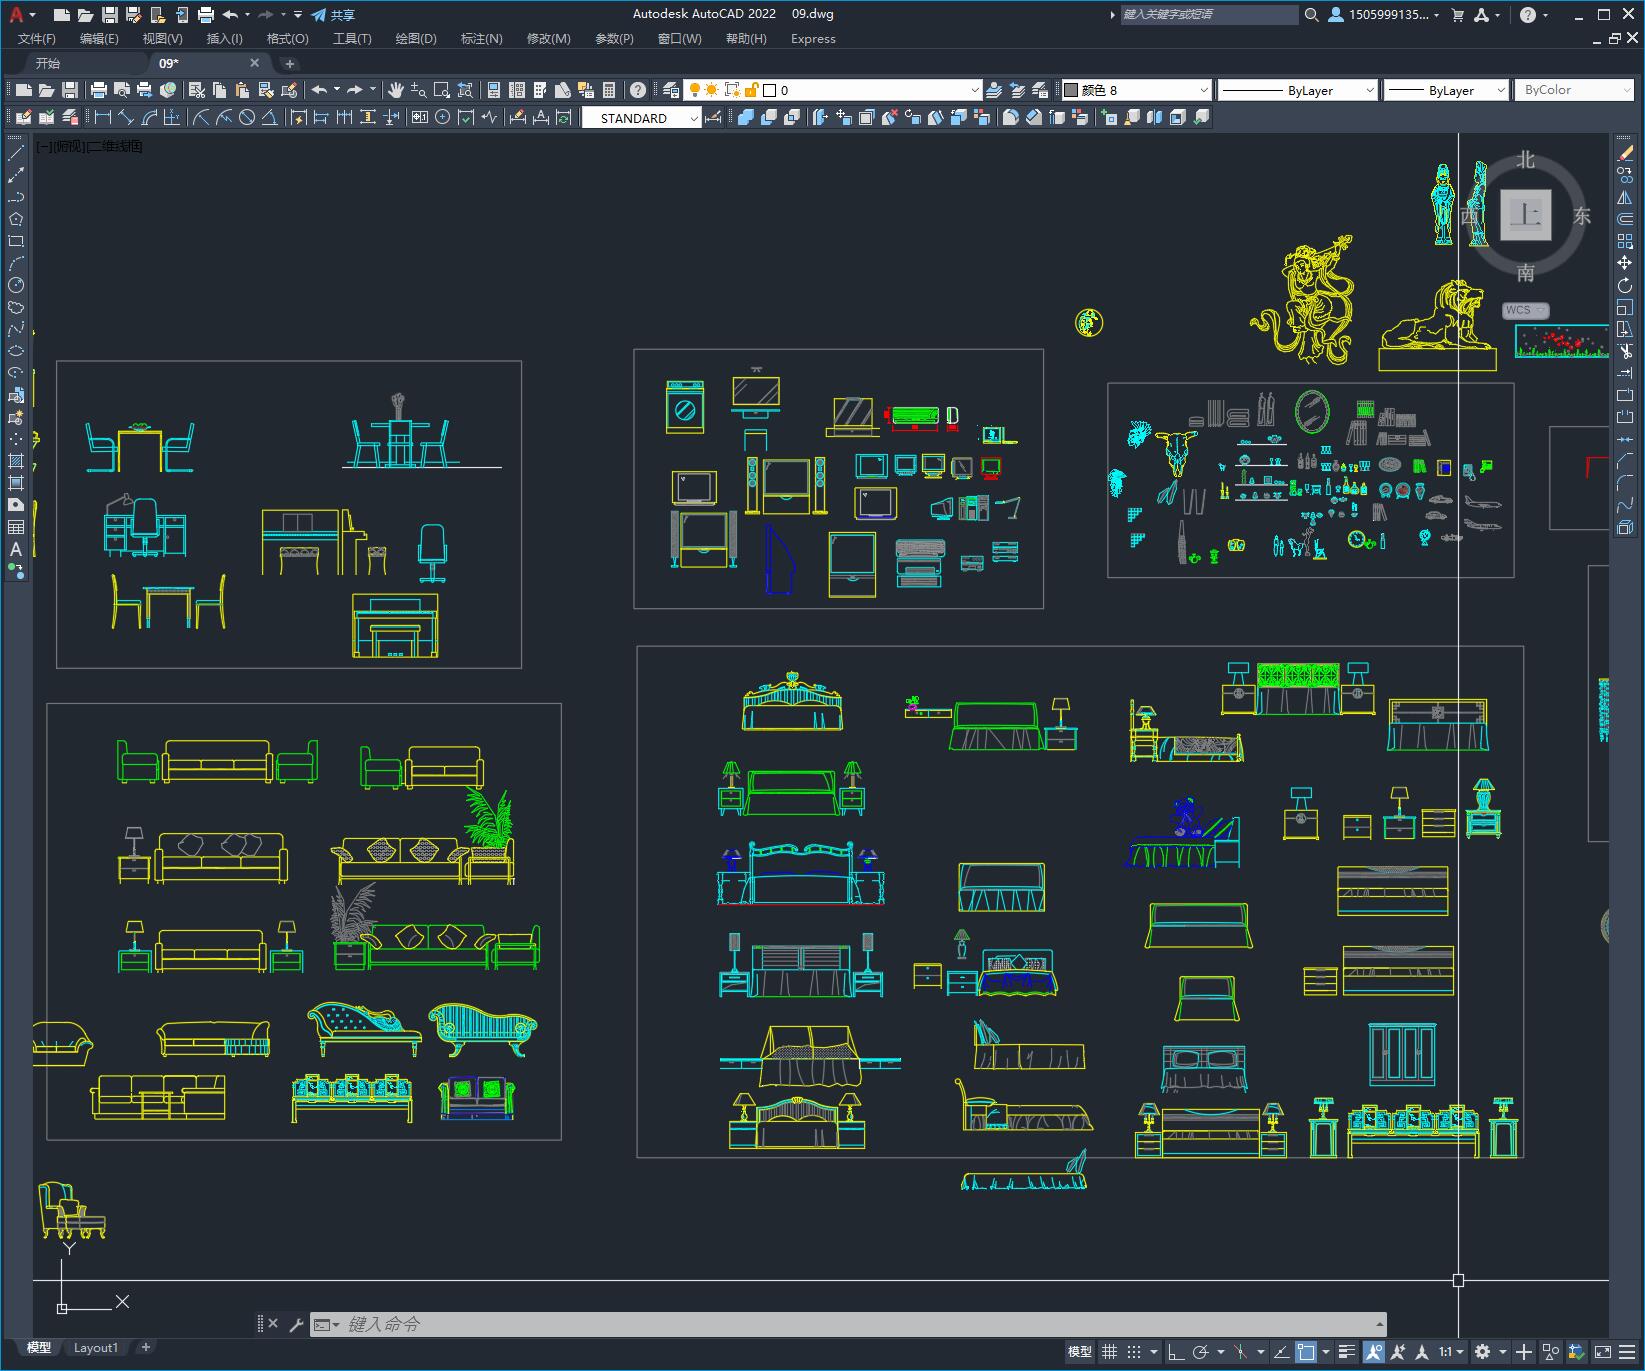Click the customization menu icon in status bar
The width and height of the screenshot is (1645, 1371).
click(x=1627, y=1352)
